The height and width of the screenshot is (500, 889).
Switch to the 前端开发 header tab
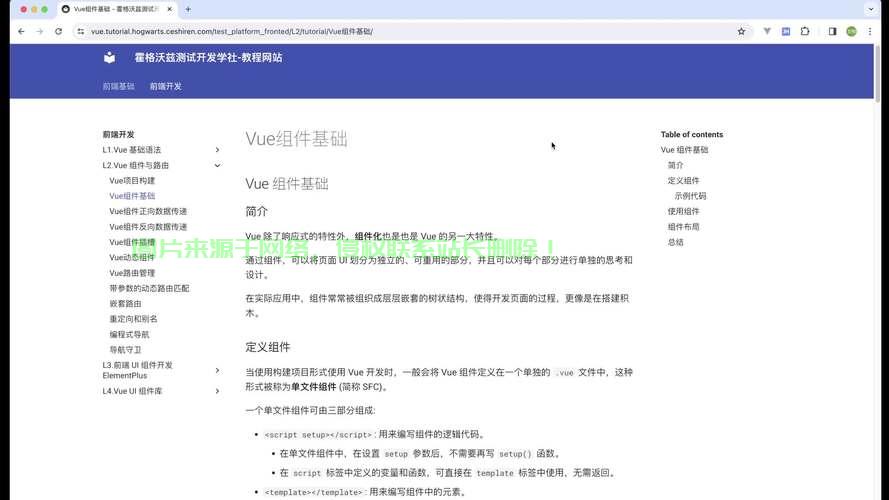point(166,87)
